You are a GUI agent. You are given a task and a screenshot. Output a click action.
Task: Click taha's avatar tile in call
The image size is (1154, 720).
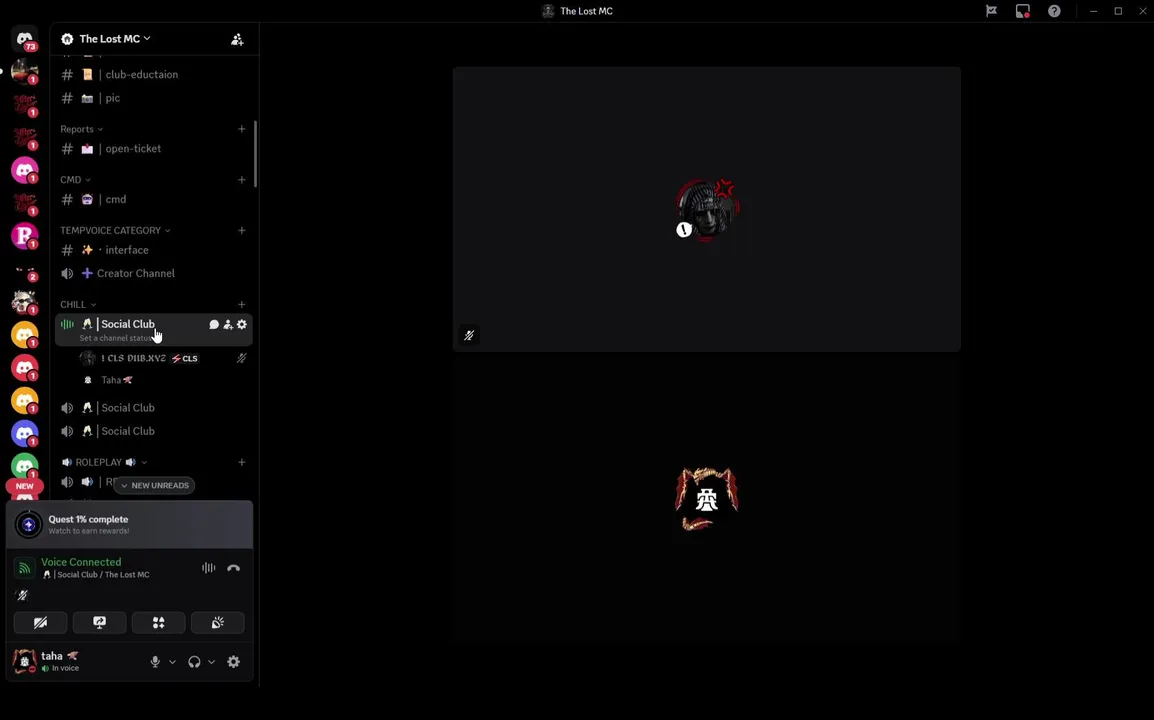707,500
